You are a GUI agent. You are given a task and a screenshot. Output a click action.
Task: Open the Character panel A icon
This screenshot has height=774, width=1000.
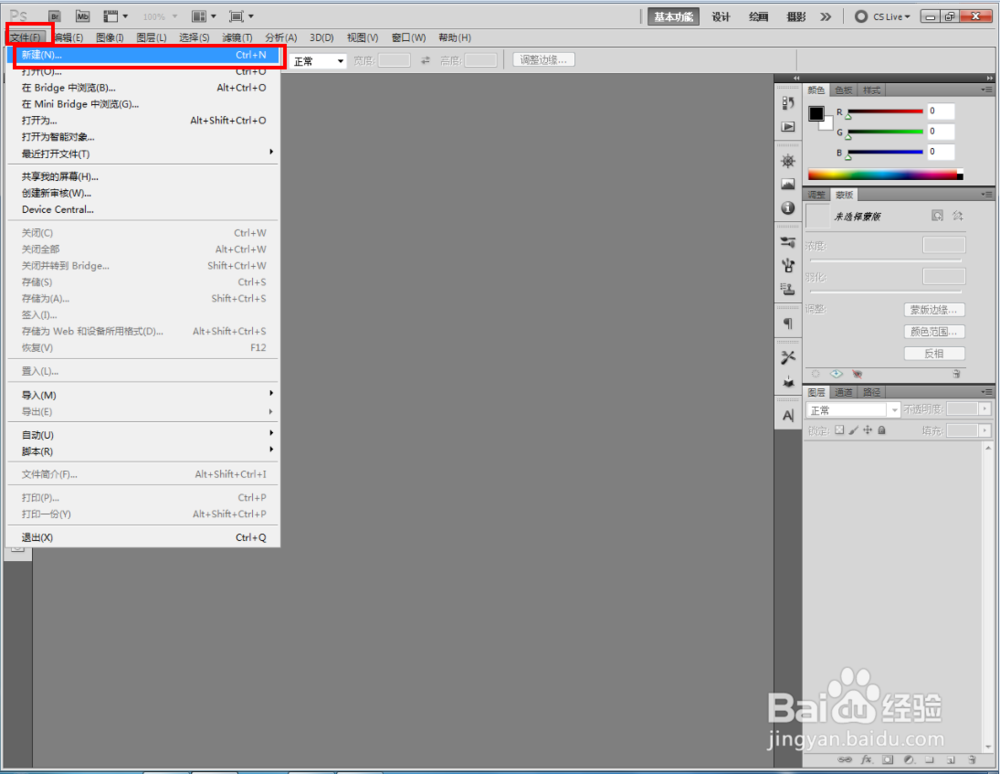coord(788,416)
